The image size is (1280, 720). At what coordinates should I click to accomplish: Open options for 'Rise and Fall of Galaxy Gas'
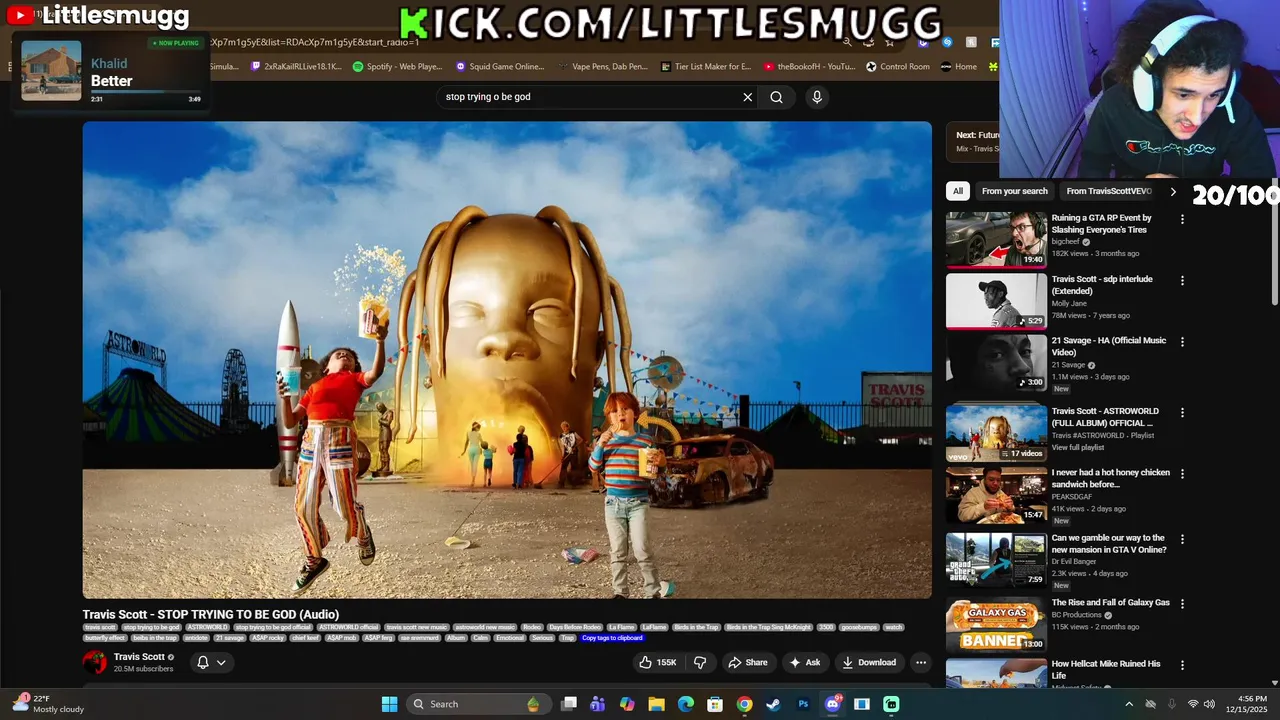pos(1182,604)
